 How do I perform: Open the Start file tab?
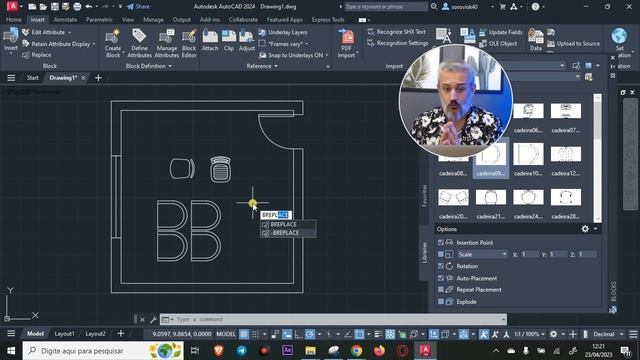[32, 78]
